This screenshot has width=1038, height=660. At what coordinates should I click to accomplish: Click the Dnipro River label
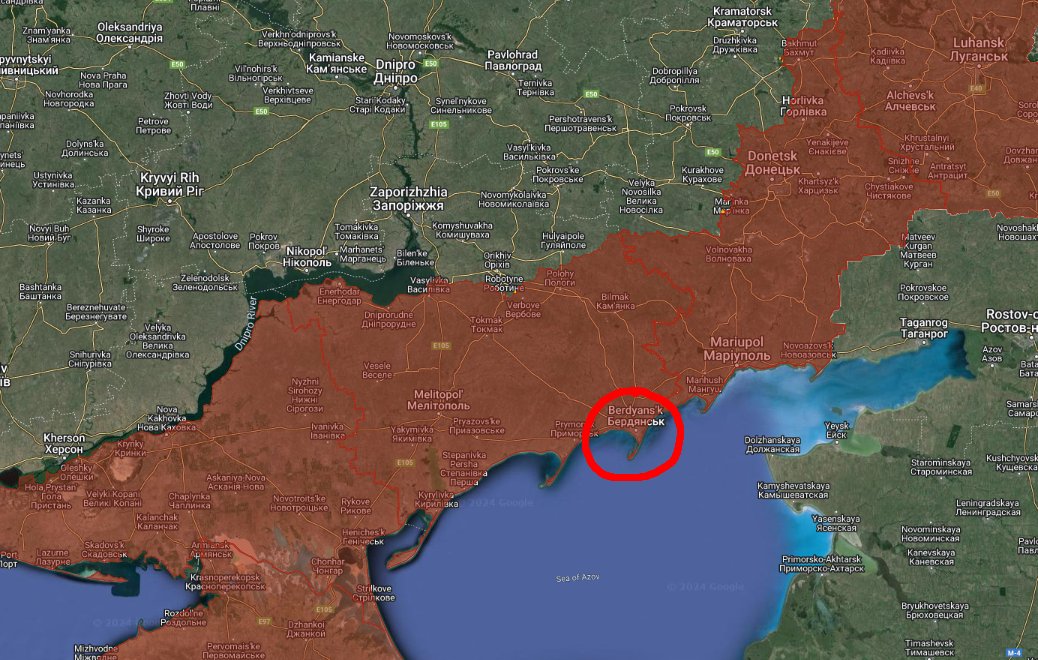pos(245,324)
